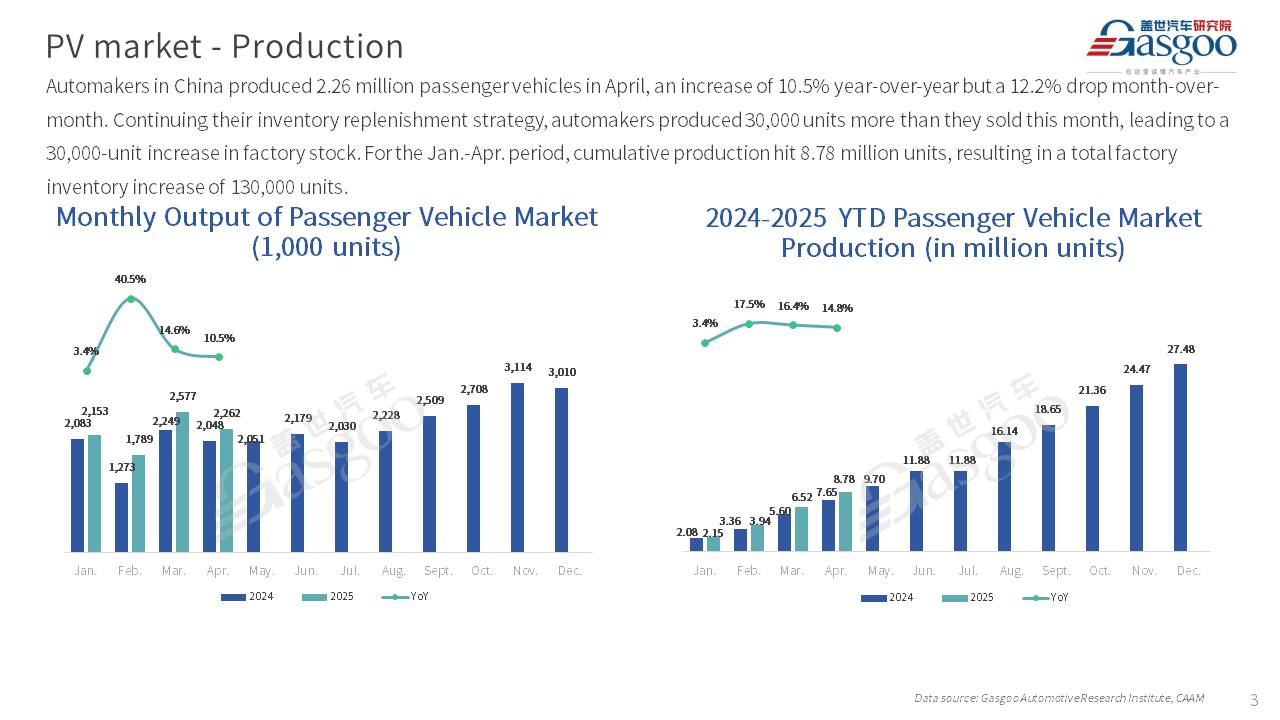Click the 2,030 July bar label
This screenshot has width=1280, height=720.
tap(342, 426)
